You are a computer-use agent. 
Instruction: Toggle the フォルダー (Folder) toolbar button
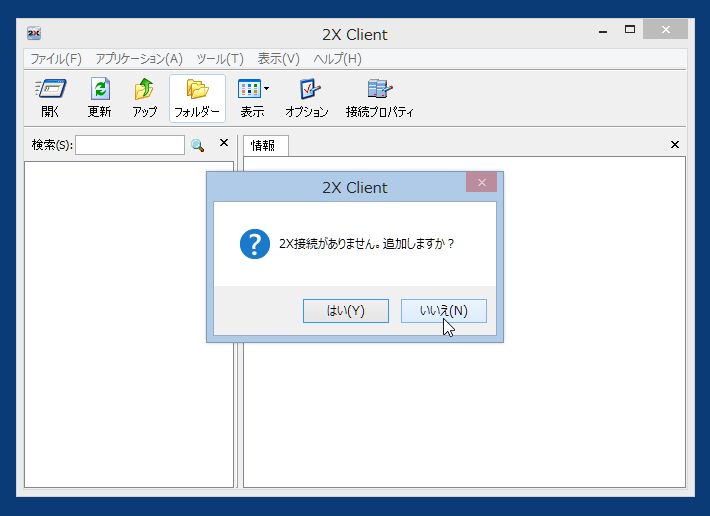point(197,98)
